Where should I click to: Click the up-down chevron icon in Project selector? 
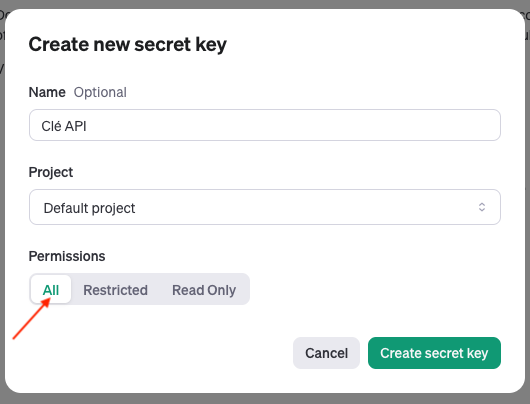[482, 207]
